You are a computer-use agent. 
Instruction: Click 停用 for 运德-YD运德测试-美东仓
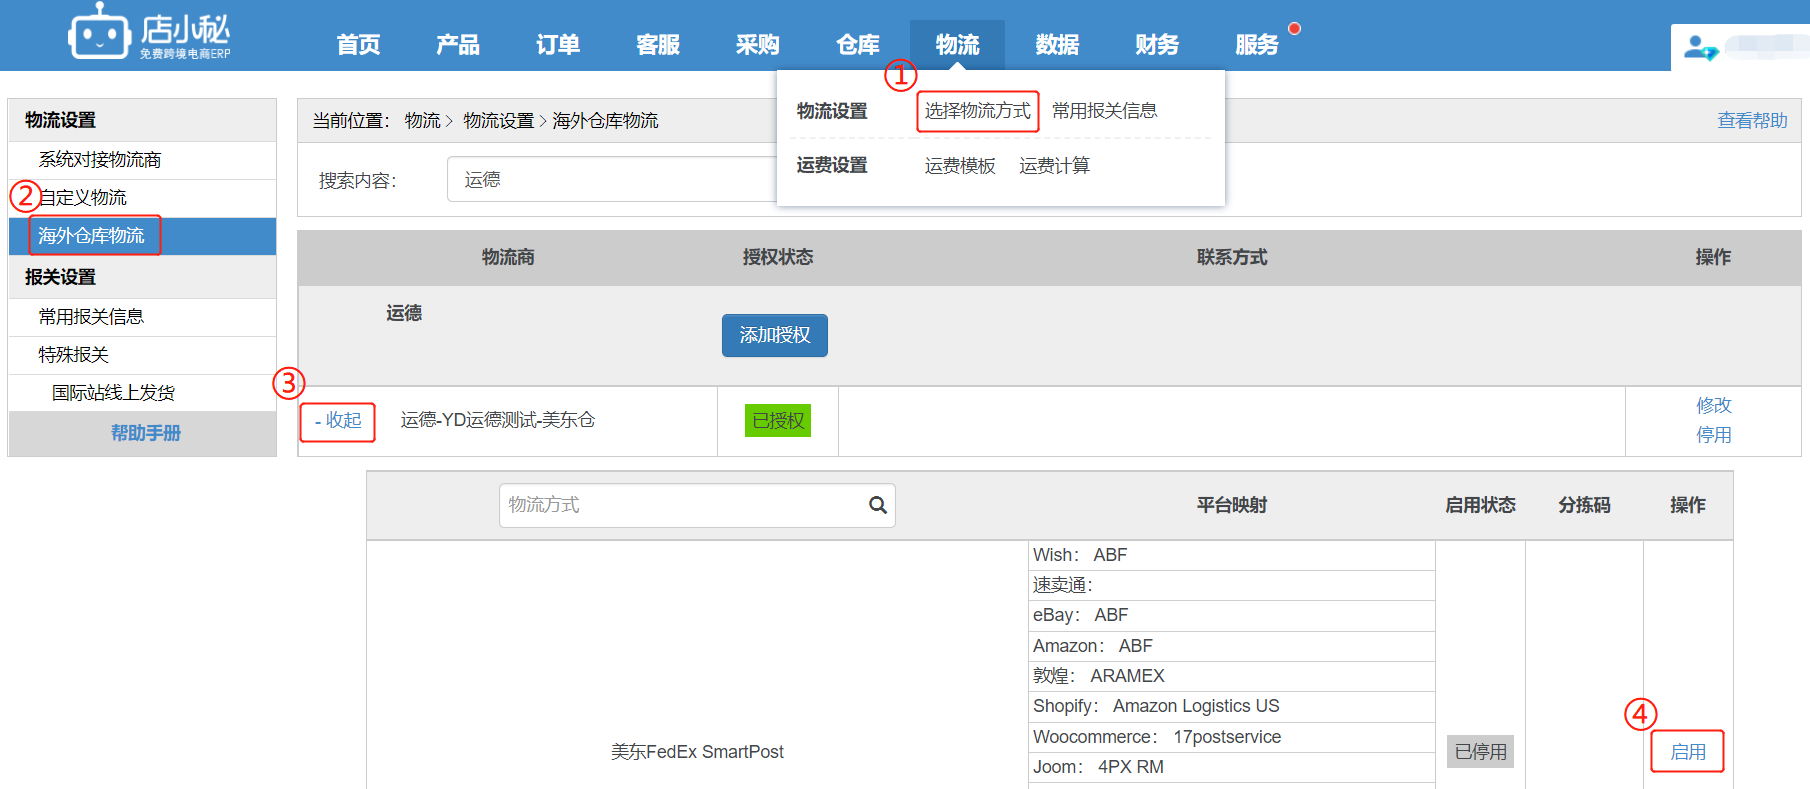tap(1714, 435)
